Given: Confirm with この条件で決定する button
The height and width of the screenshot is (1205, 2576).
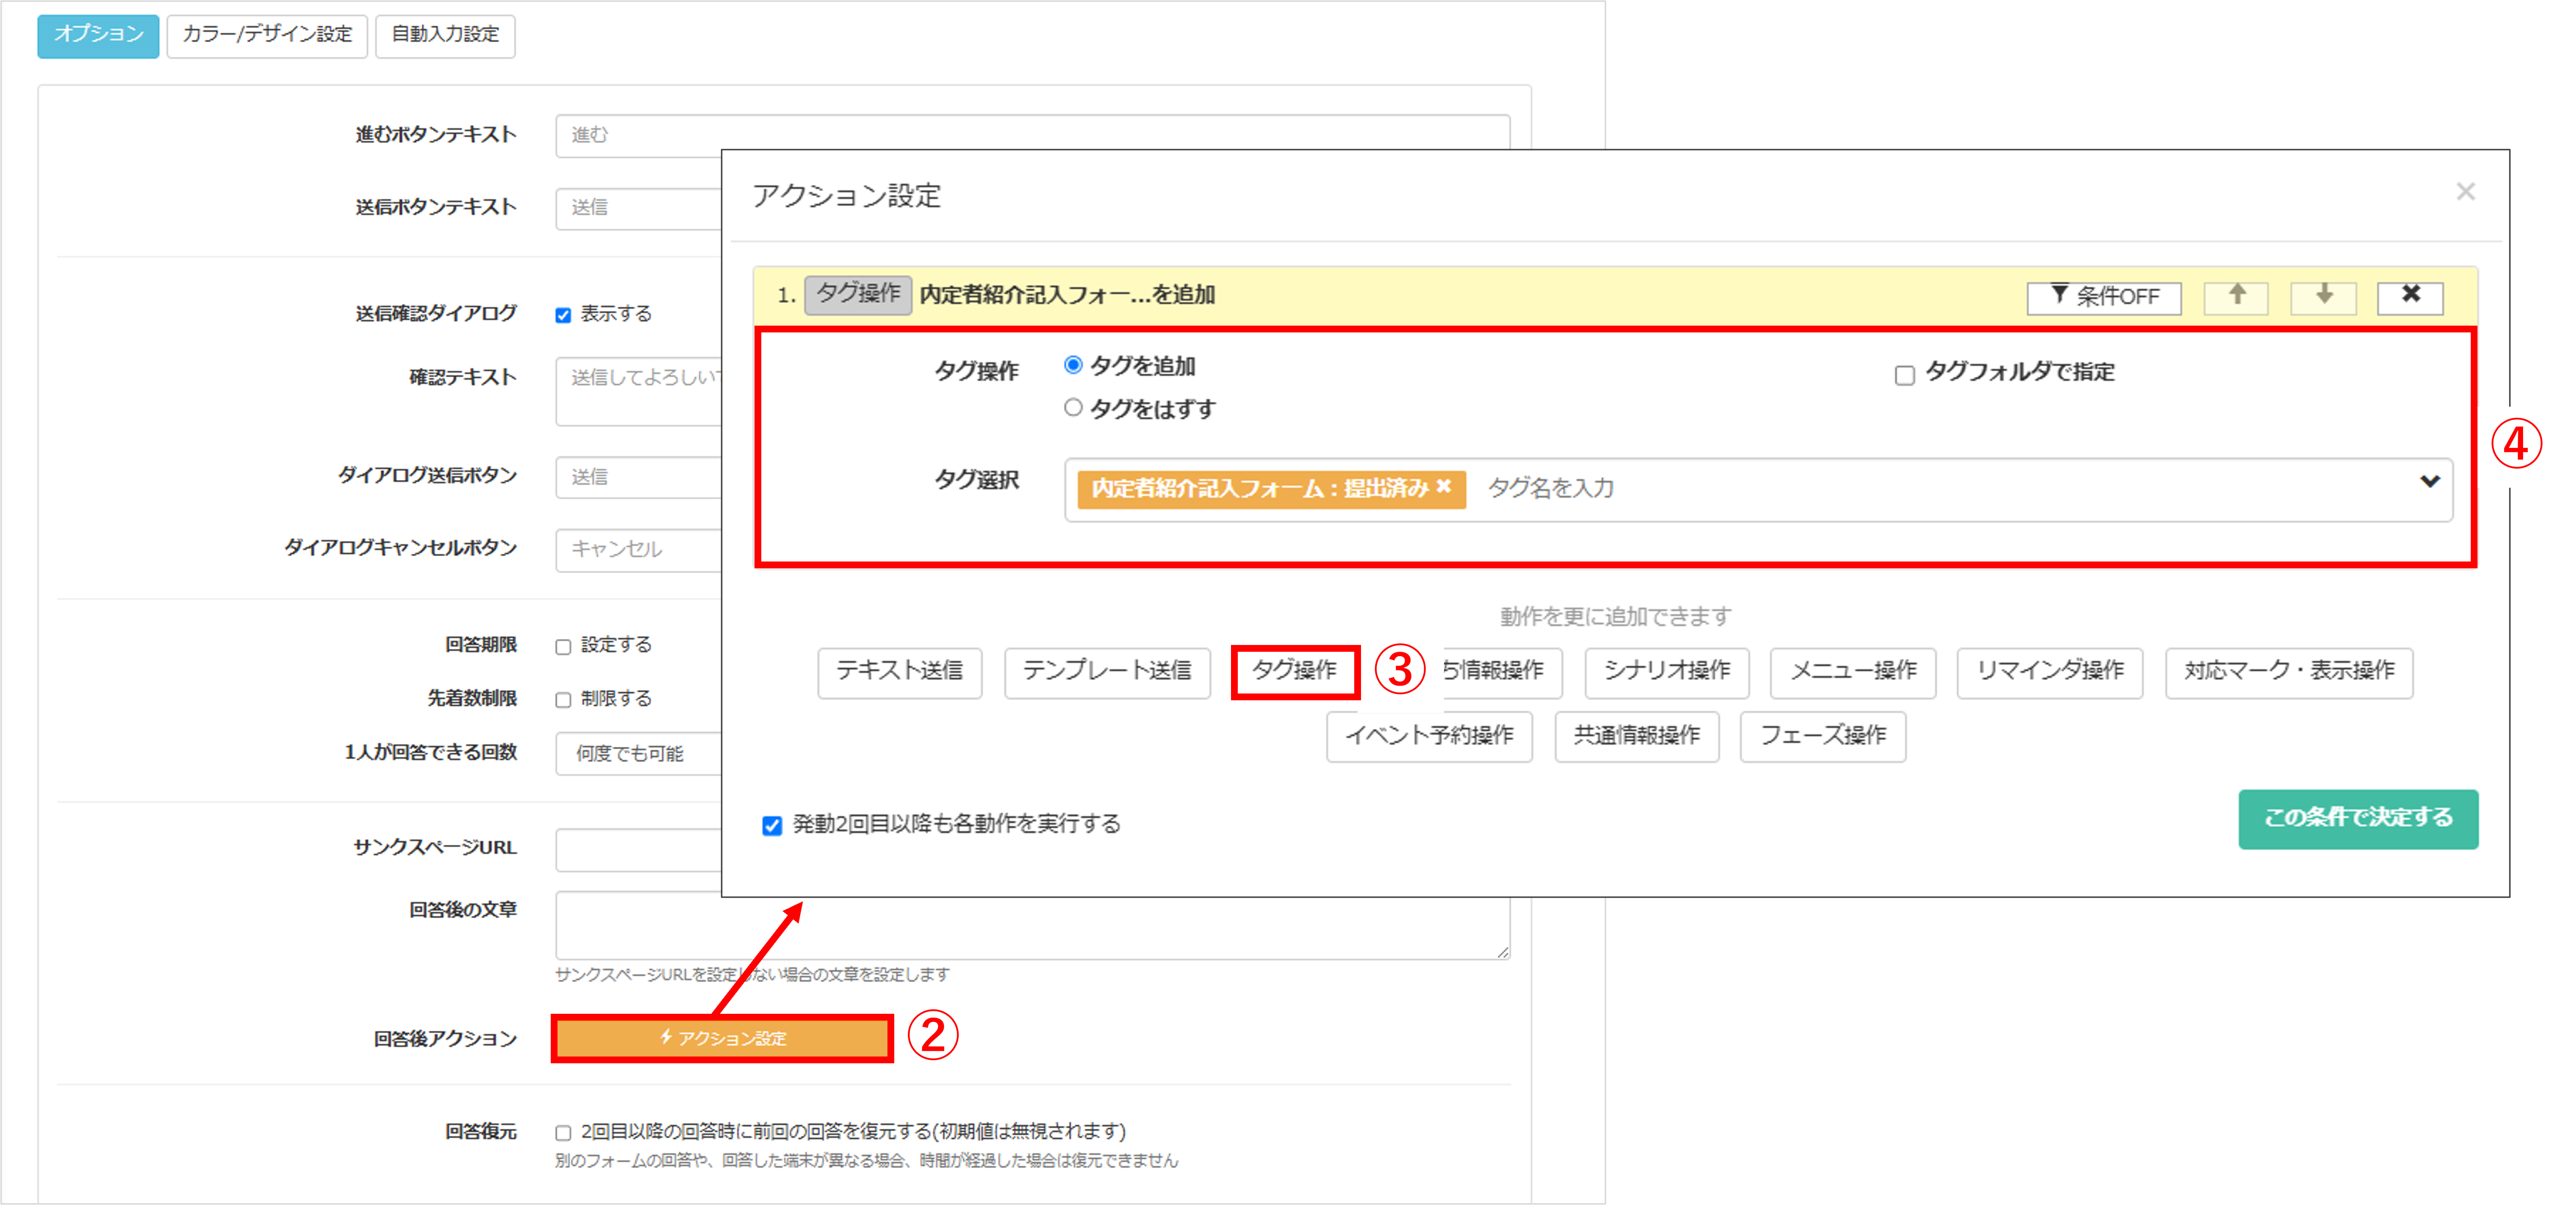Looking at the screenshot, I should tap(2358, 819).
